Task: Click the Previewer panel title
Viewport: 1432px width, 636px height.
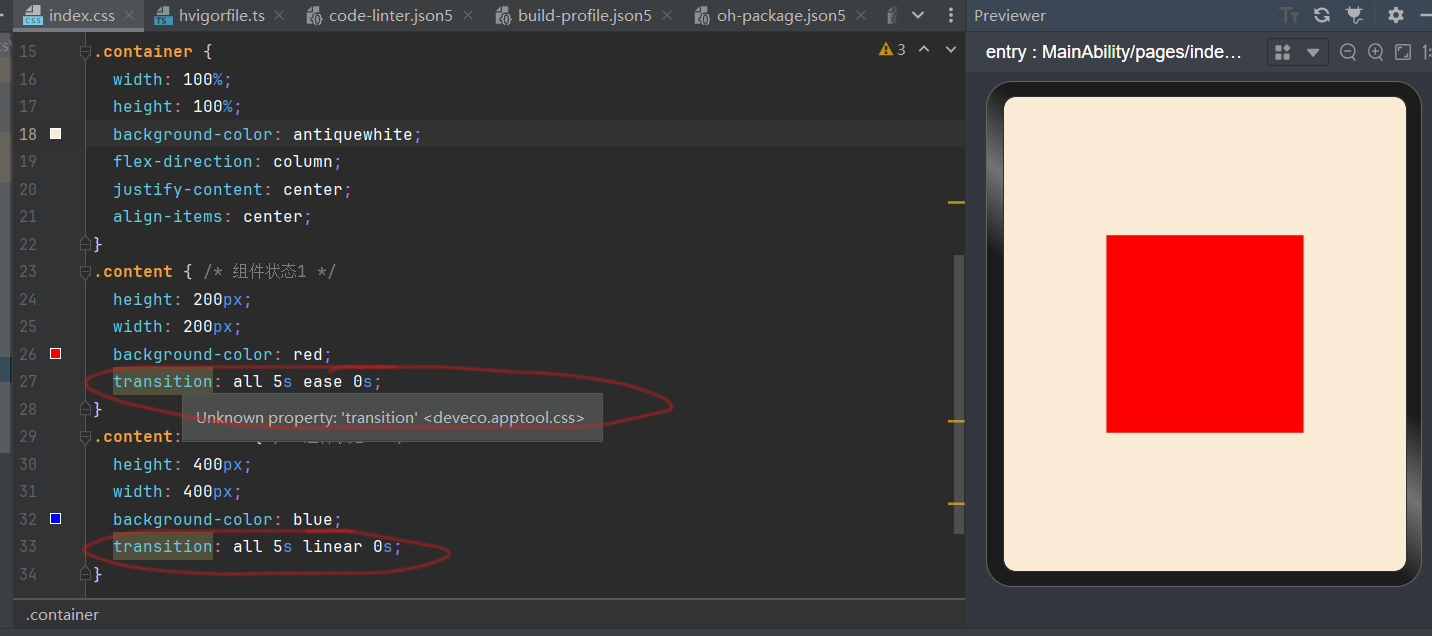Action: pos(1010,16)
